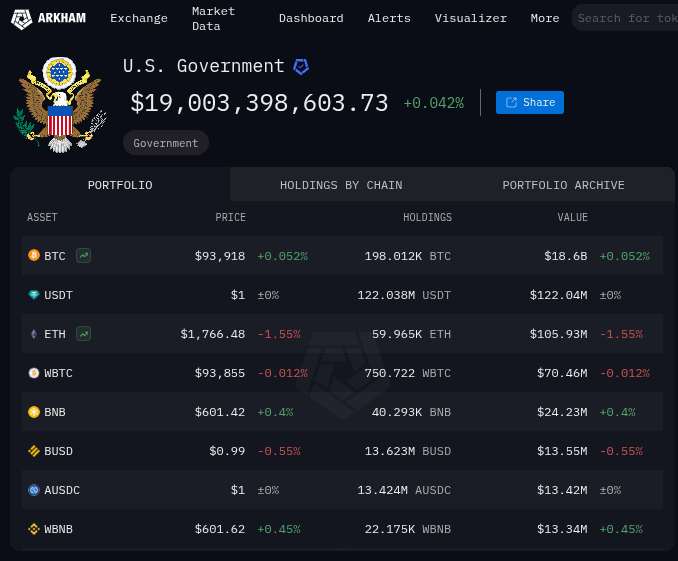The width and height of the screenshot is (678, 561).
Task: Click the ETH asset name
Action: (x=55, y=334)
